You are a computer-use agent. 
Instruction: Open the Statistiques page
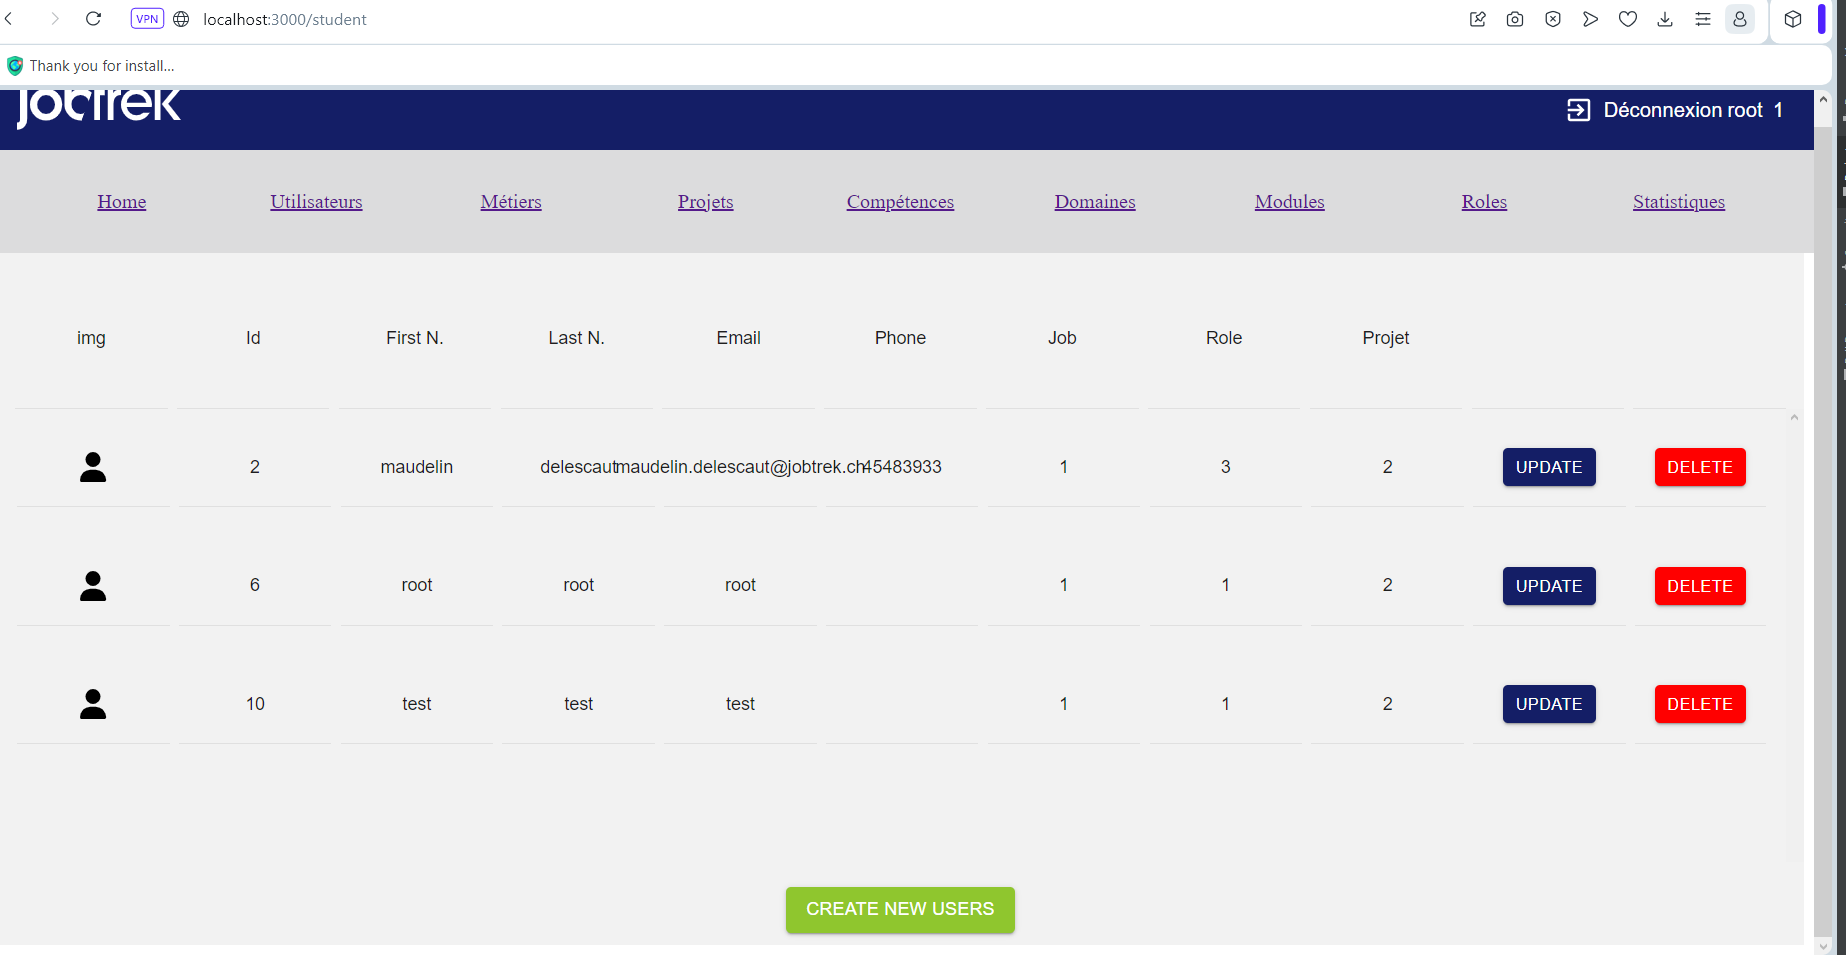coord(1679,202)
